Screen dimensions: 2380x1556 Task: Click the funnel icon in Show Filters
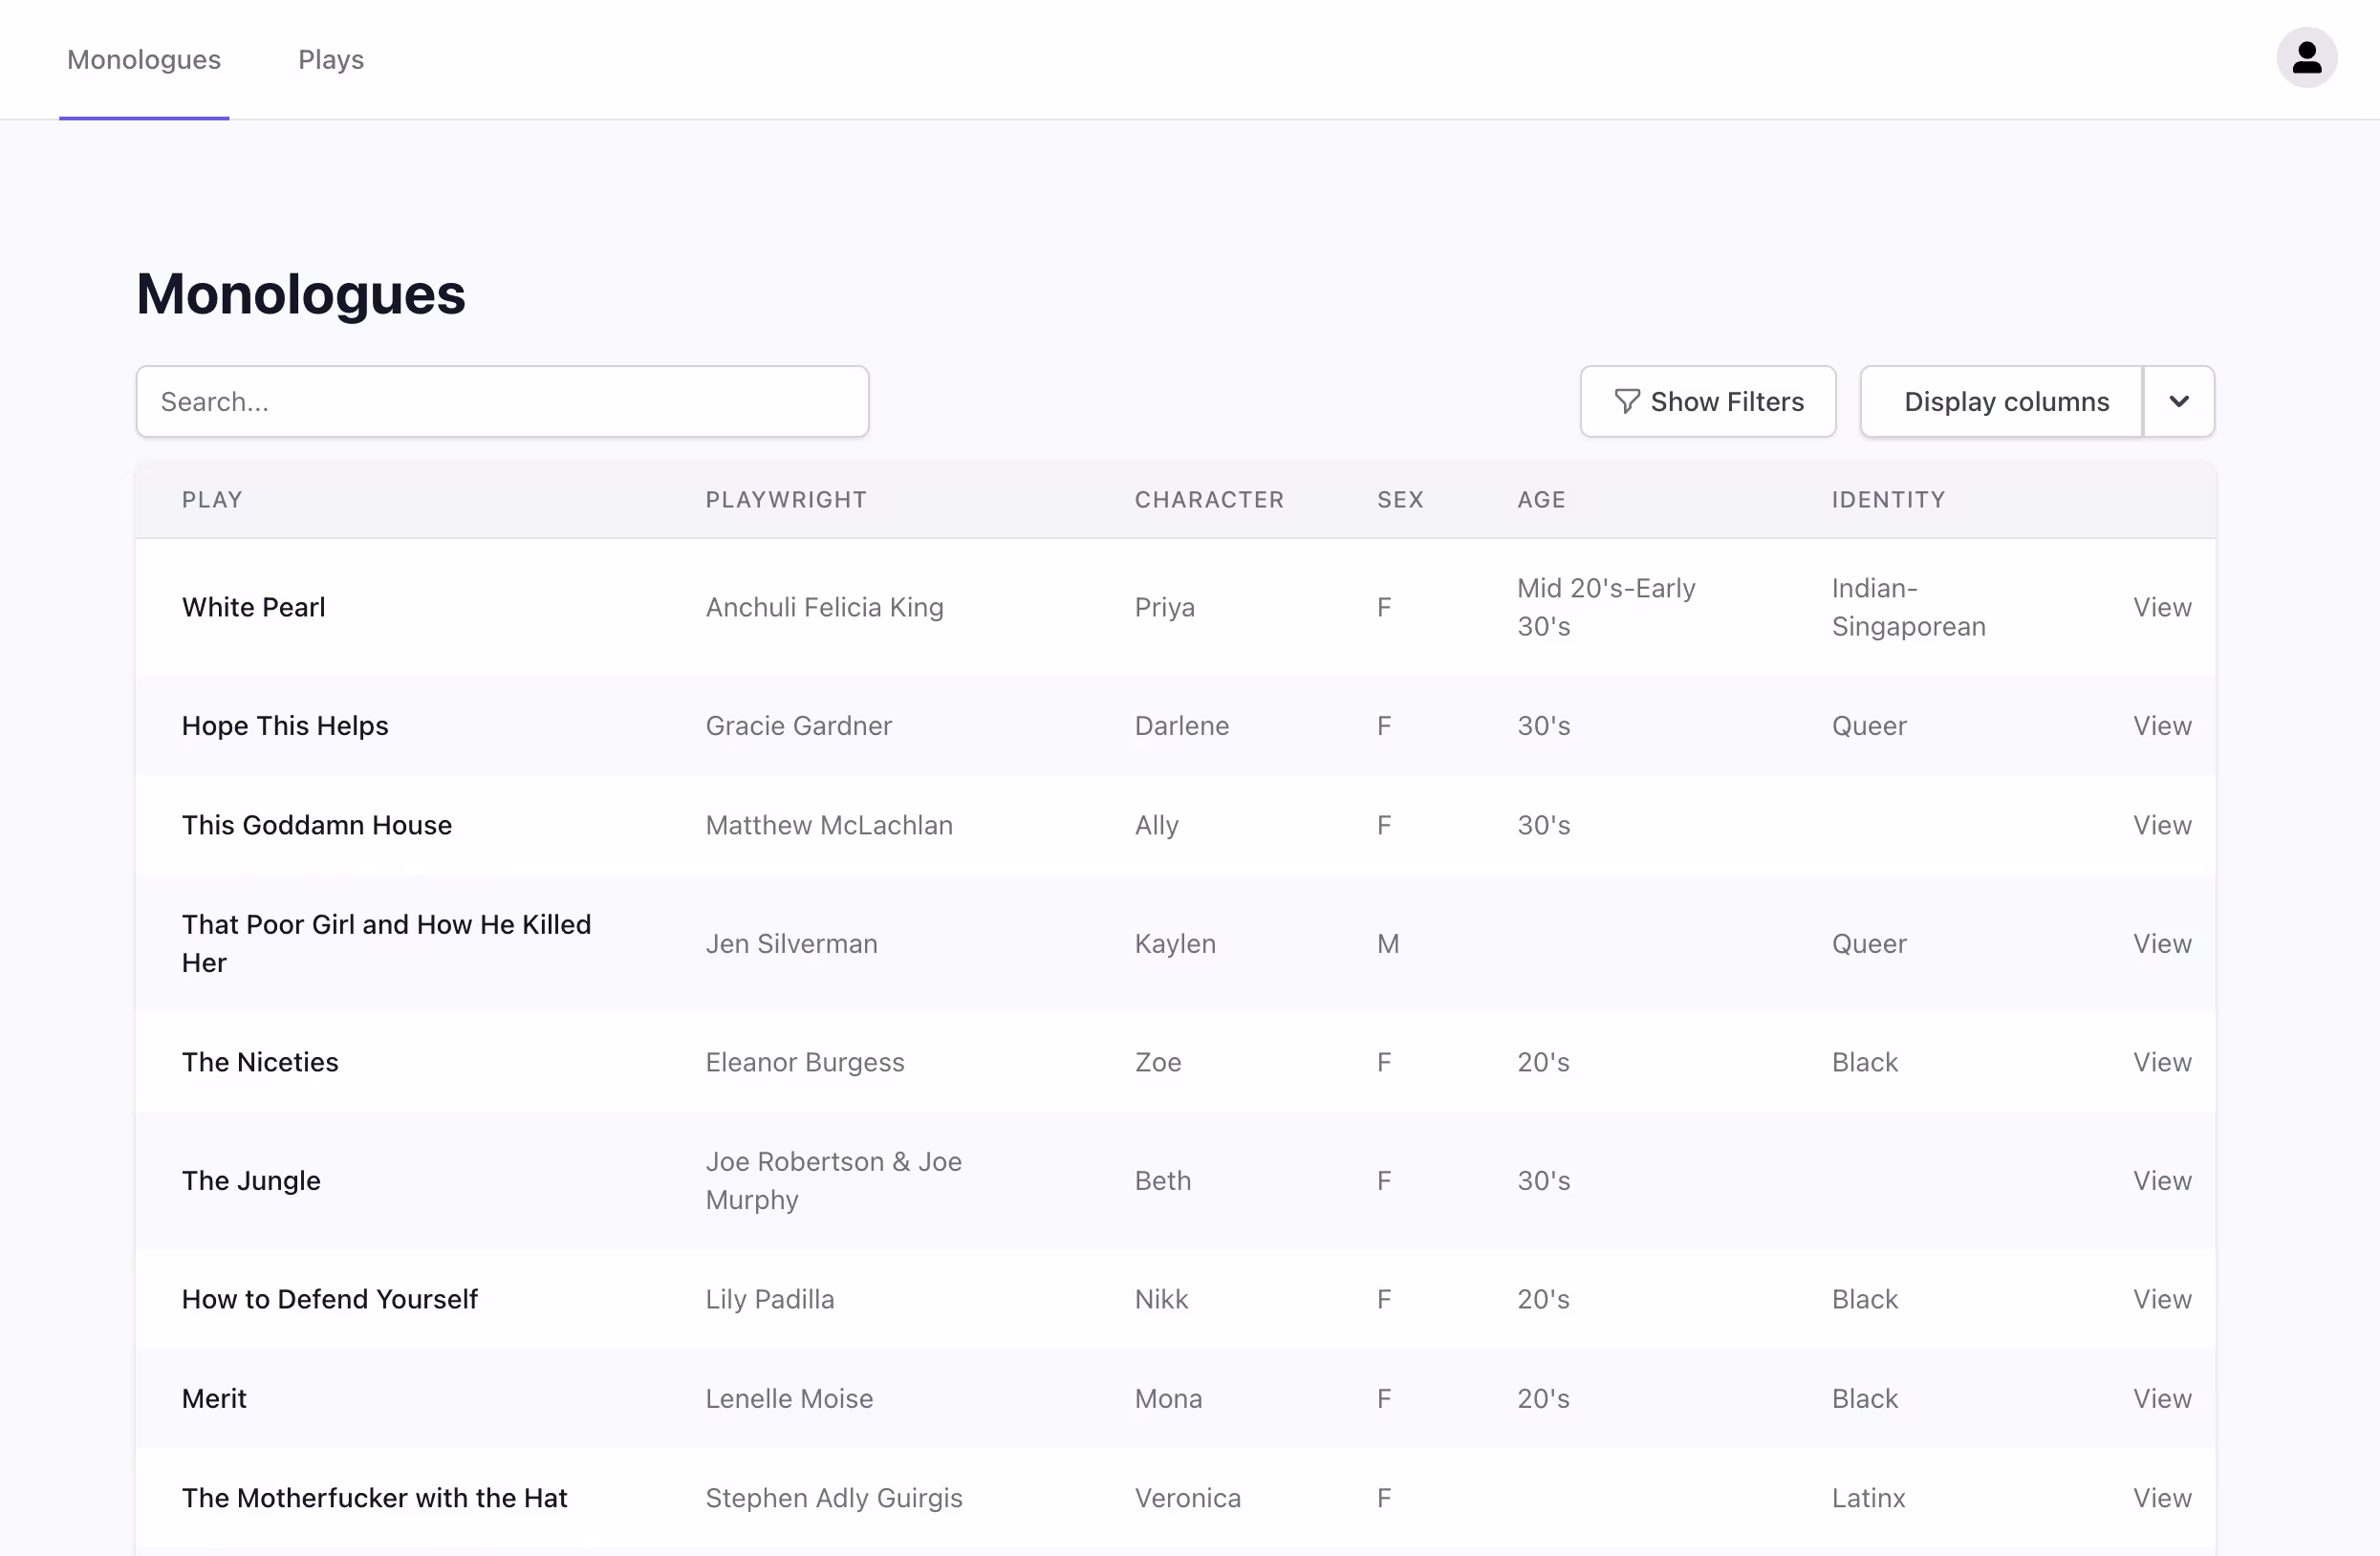pos(1626,402)
